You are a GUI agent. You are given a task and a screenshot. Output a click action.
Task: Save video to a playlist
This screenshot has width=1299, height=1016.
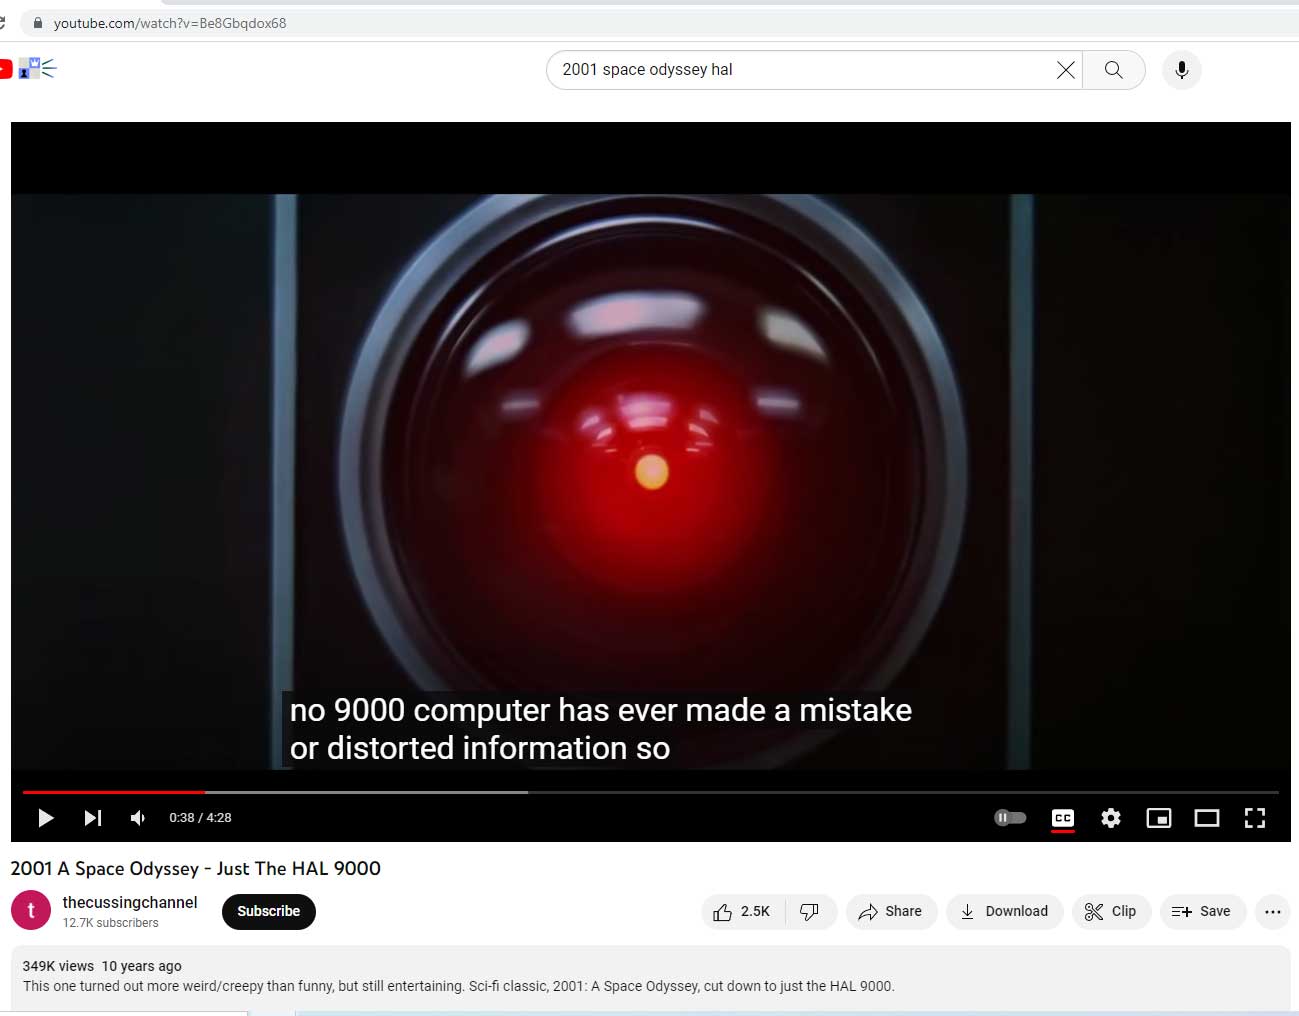[1202, 911]
